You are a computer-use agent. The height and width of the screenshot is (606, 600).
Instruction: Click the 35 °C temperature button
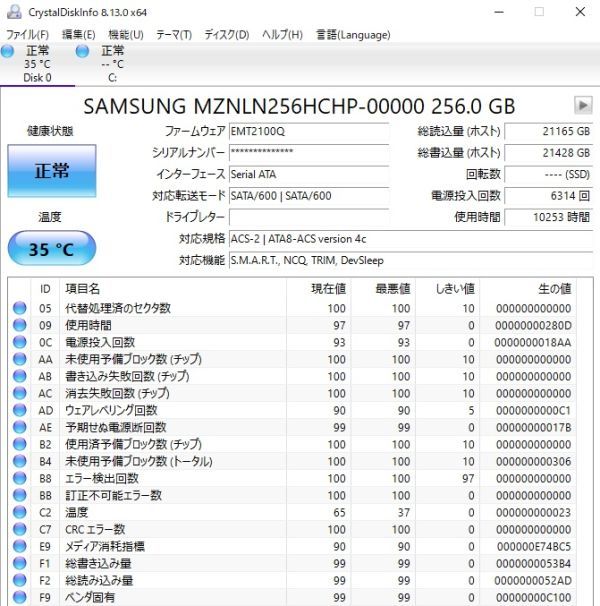[x=52, y=249]
